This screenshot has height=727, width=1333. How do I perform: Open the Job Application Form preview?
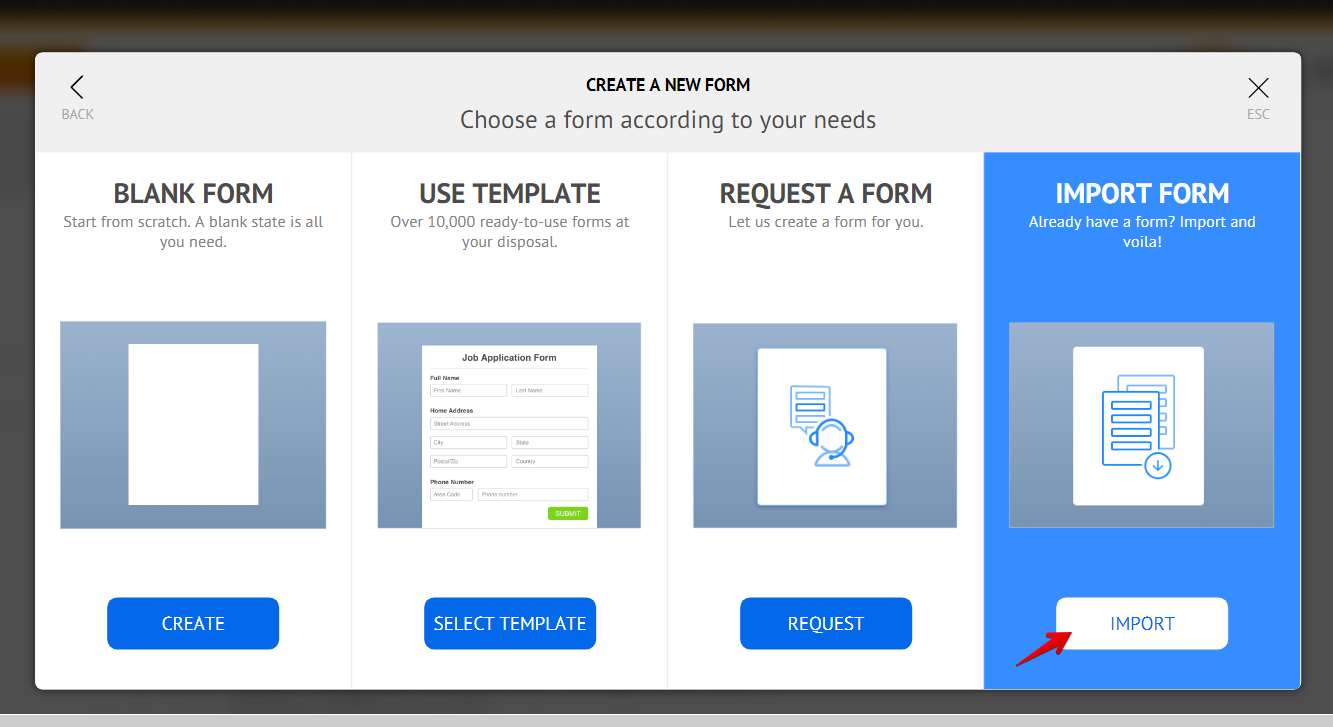pos(509,425)
